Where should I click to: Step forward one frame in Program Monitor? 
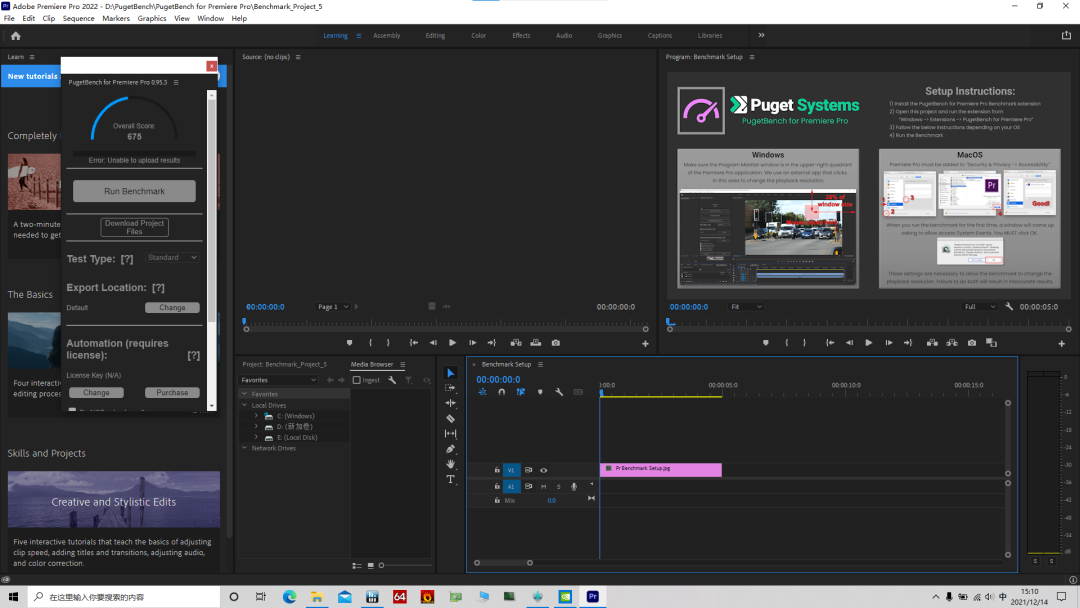coord(889,343)
